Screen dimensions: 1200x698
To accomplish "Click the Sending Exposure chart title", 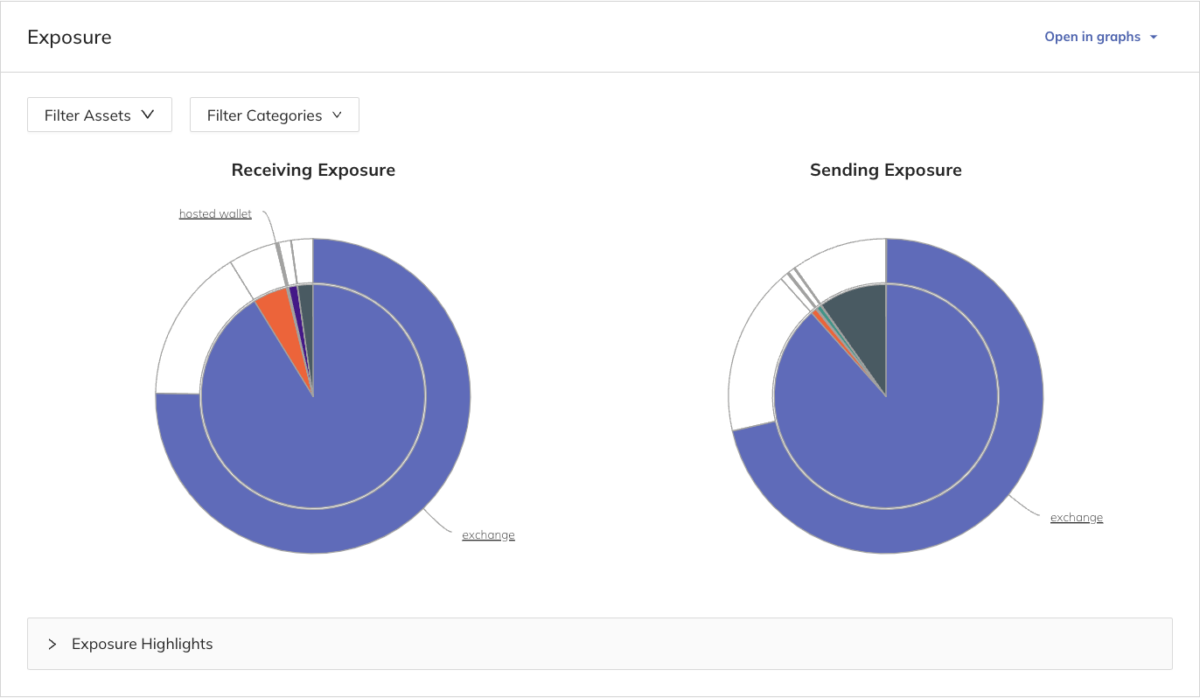I will pyautogui.click(x=886, y=170).
